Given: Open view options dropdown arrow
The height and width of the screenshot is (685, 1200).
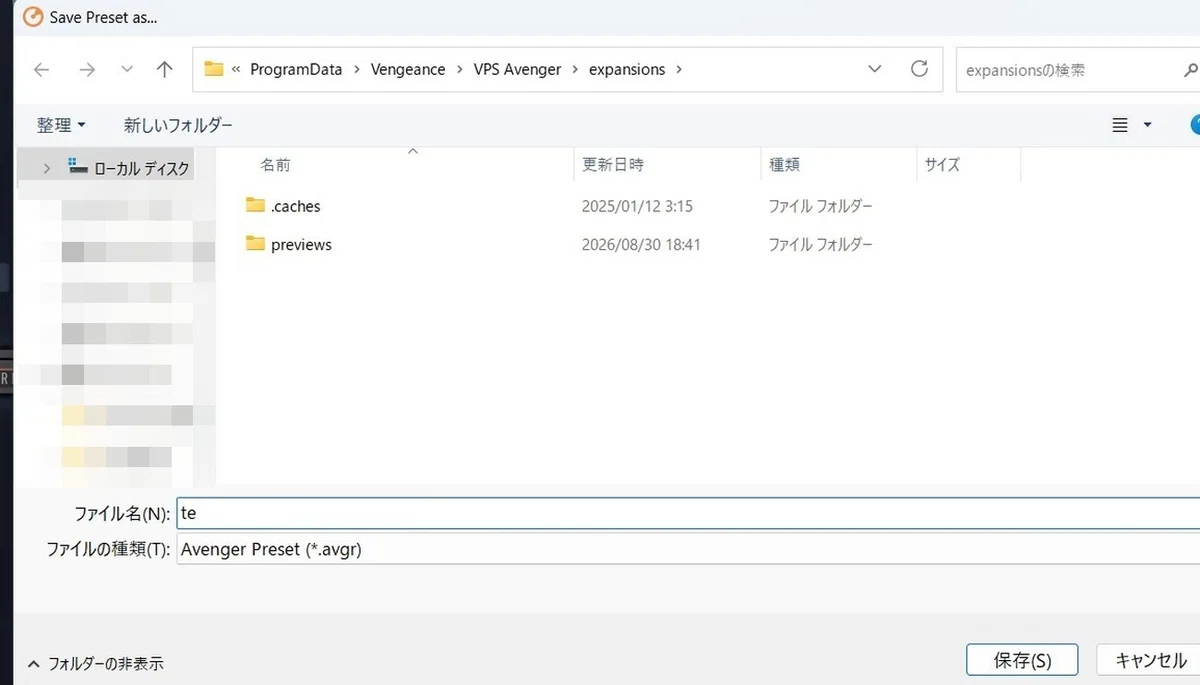Looking at the screenshot, I should 1147,125.
